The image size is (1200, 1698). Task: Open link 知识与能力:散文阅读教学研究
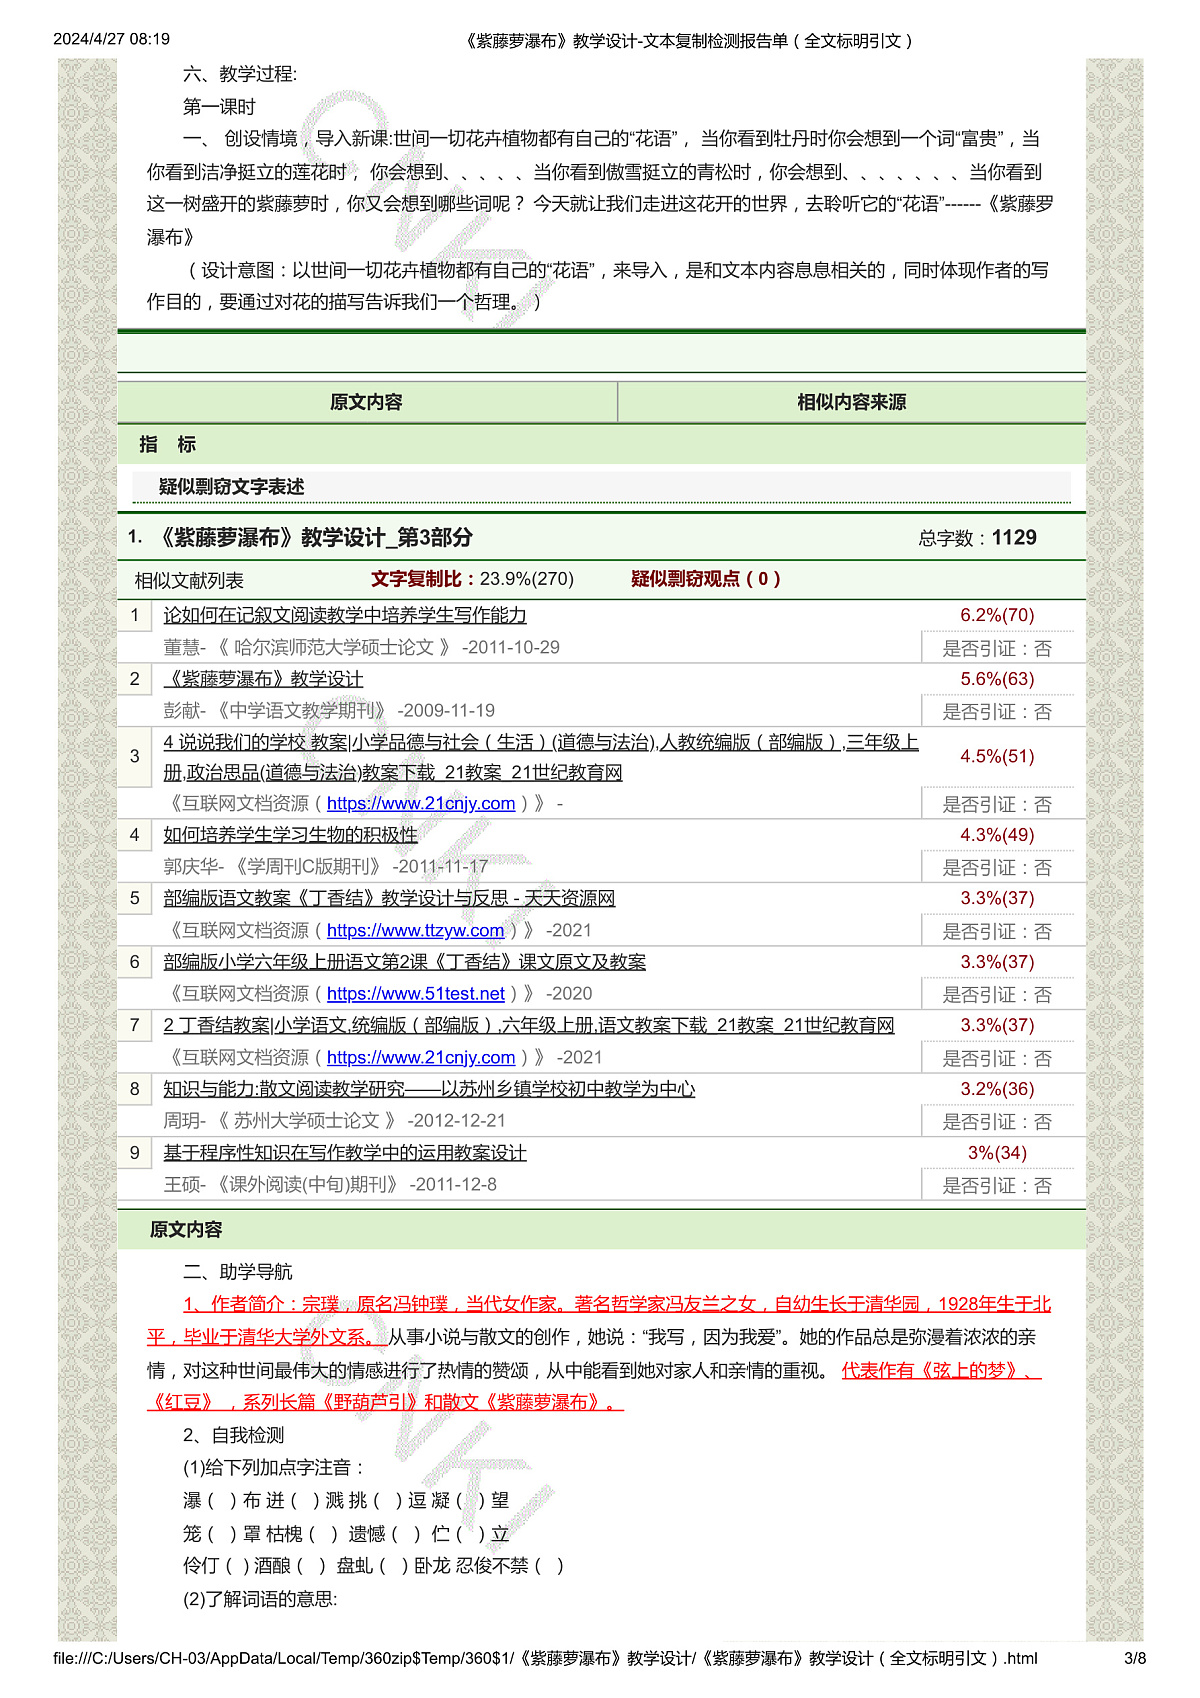429,1089
